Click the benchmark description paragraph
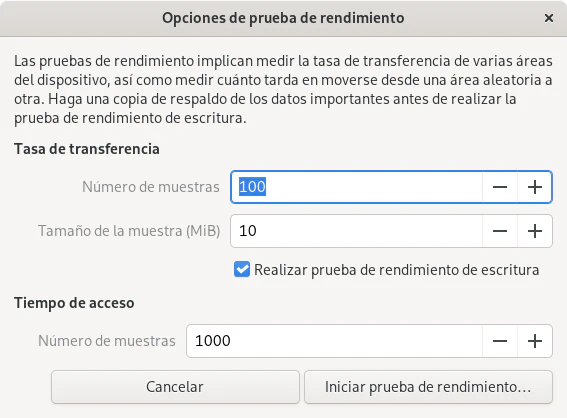This screenshot has width=567, height=418. pos(283,89)
